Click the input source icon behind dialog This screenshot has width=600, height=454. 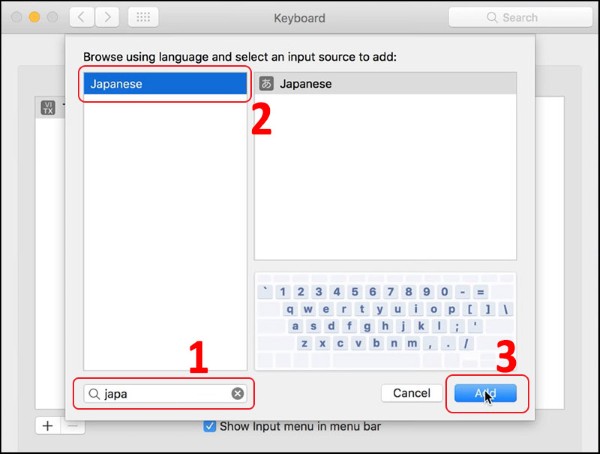point(47,107)
